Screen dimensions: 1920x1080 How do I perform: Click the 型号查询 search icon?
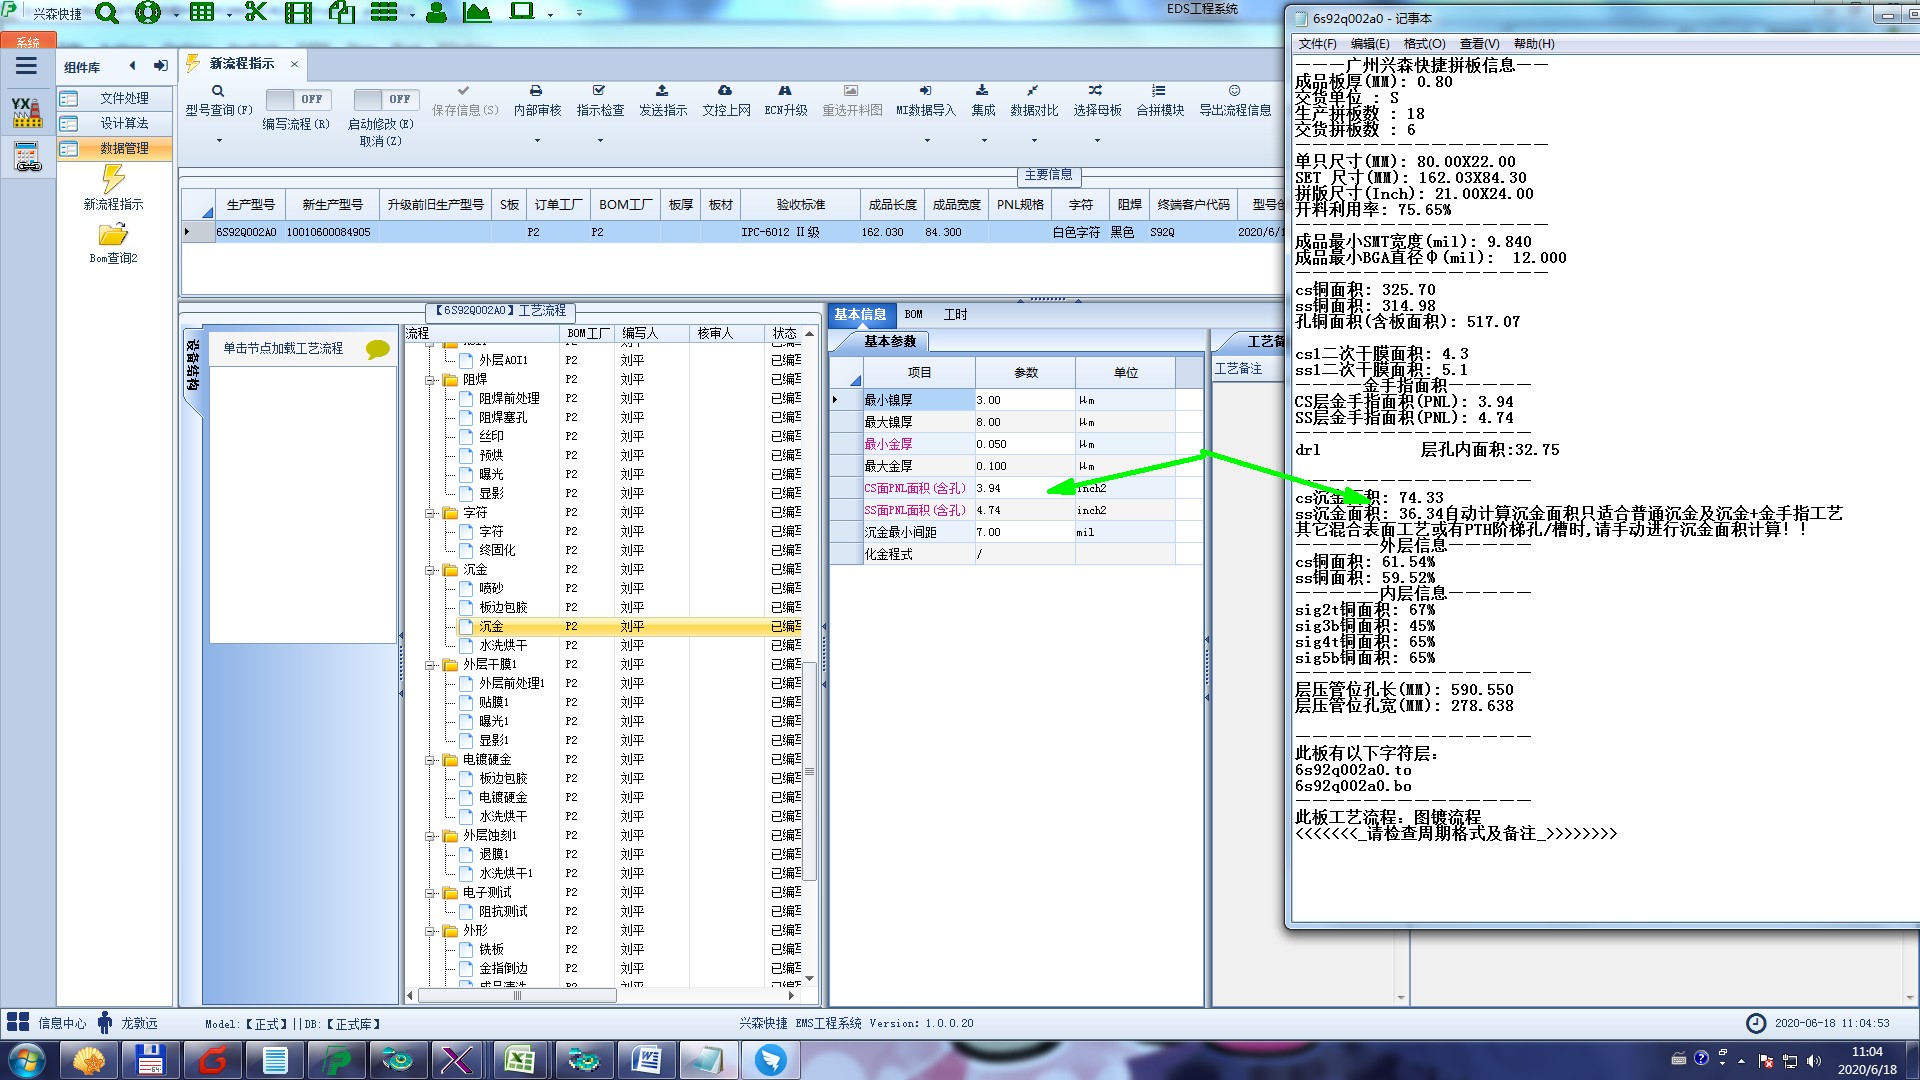[218, 91]
